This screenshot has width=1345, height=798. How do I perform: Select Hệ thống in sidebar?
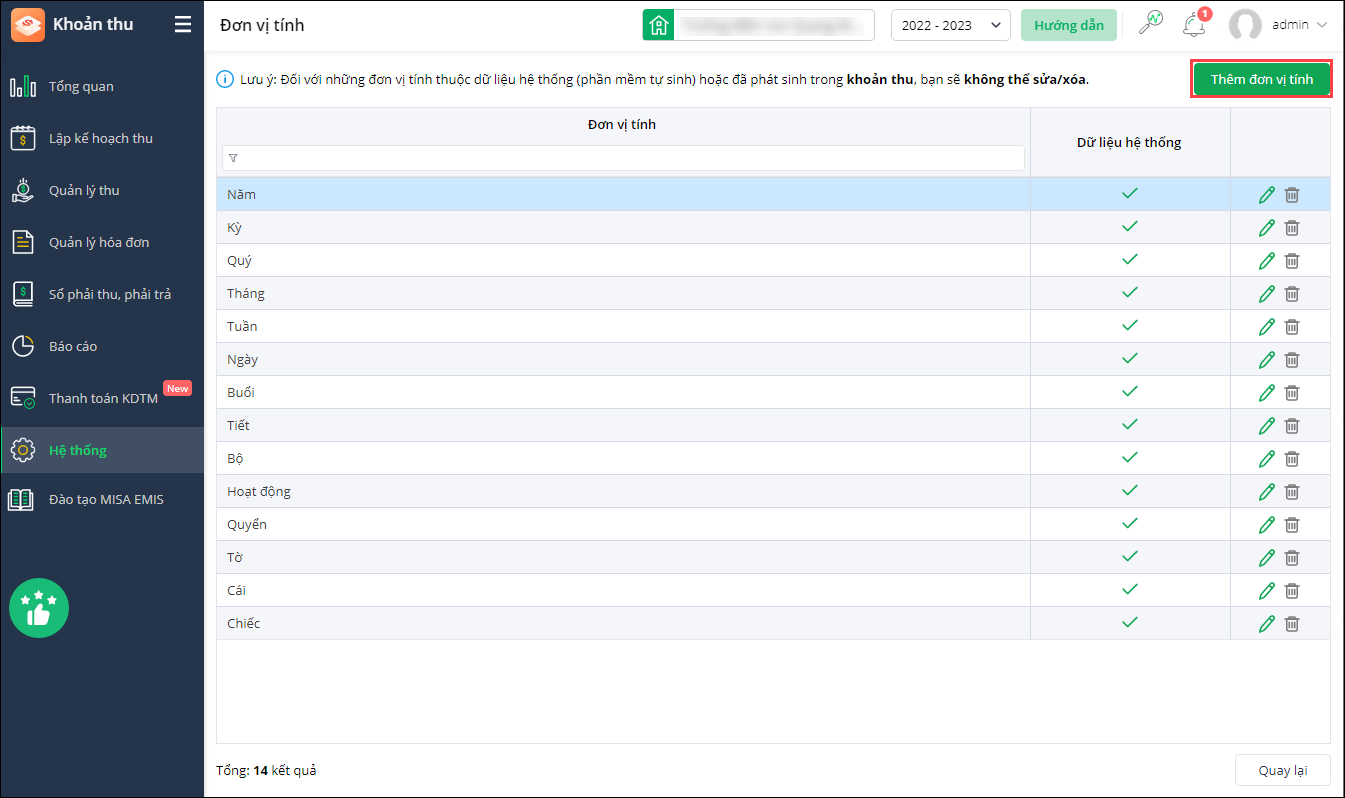[x=102, y=450]
